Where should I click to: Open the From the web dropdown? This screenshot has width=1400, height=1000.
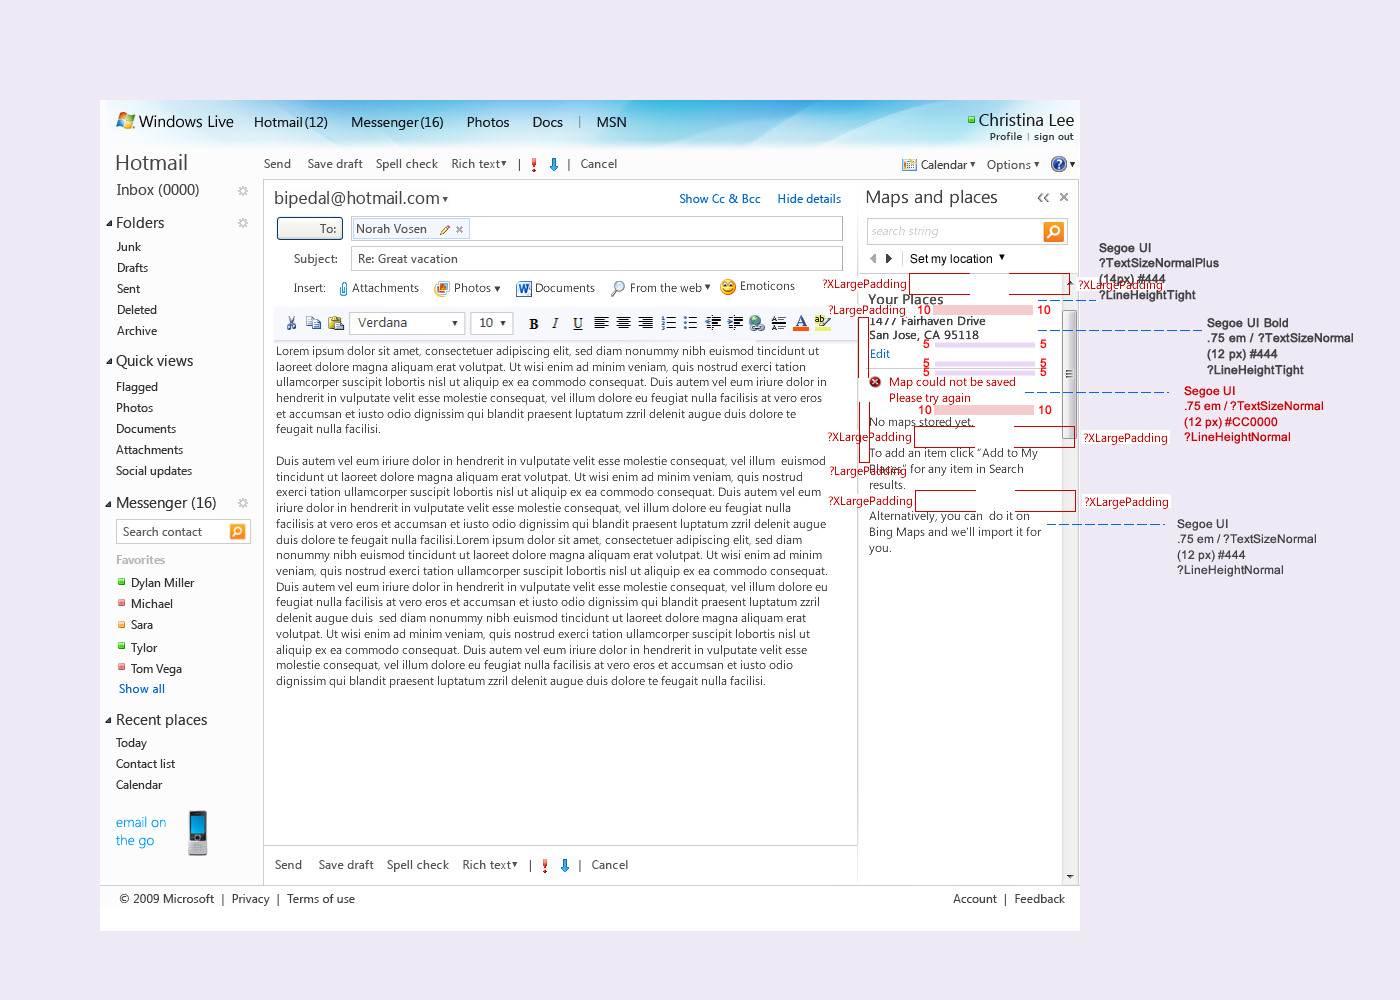click(661, 288)
